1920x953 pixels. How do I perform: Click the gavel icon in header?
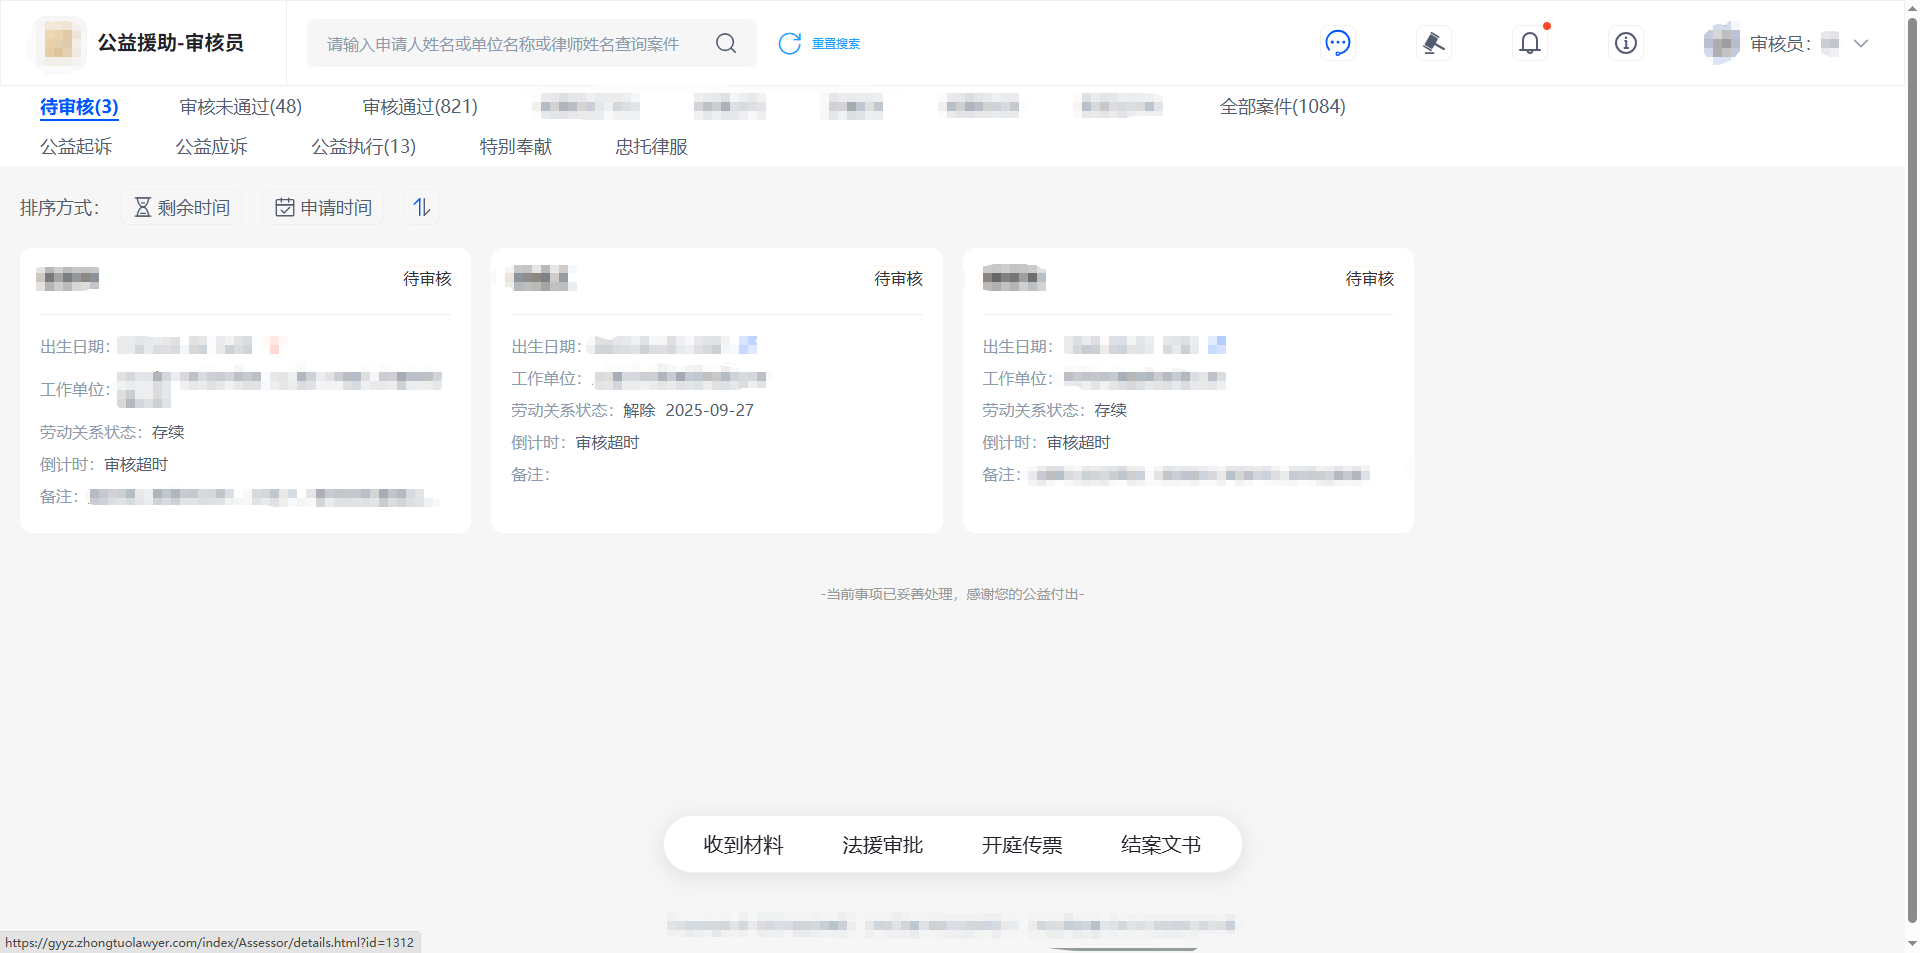coord(1433,43)
